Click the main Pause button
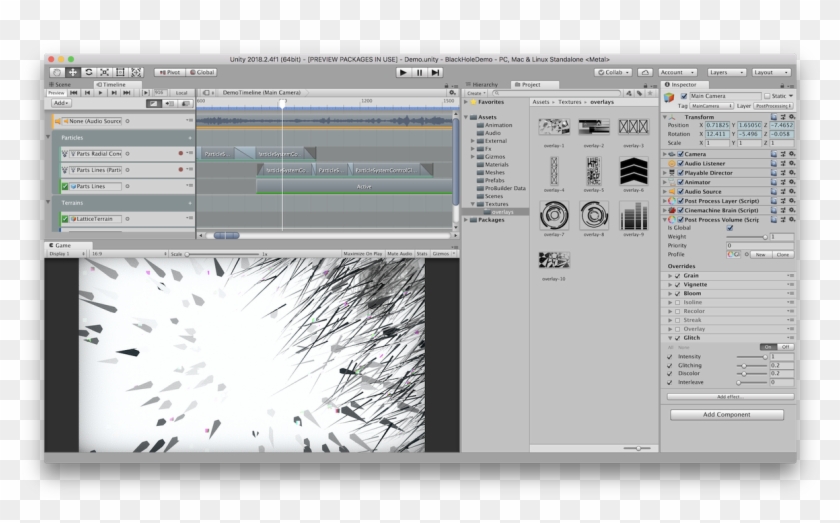This screenshot has width=840, height=523. tap(419, 72)
